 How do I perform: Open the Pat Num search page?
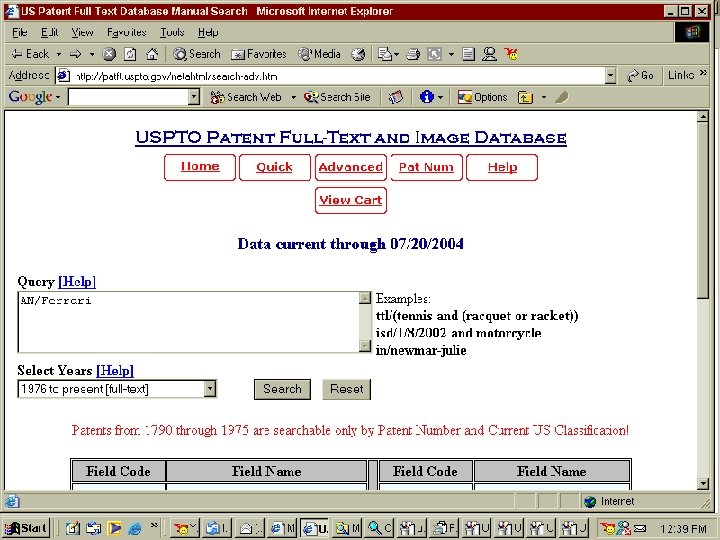coord(426,167)
